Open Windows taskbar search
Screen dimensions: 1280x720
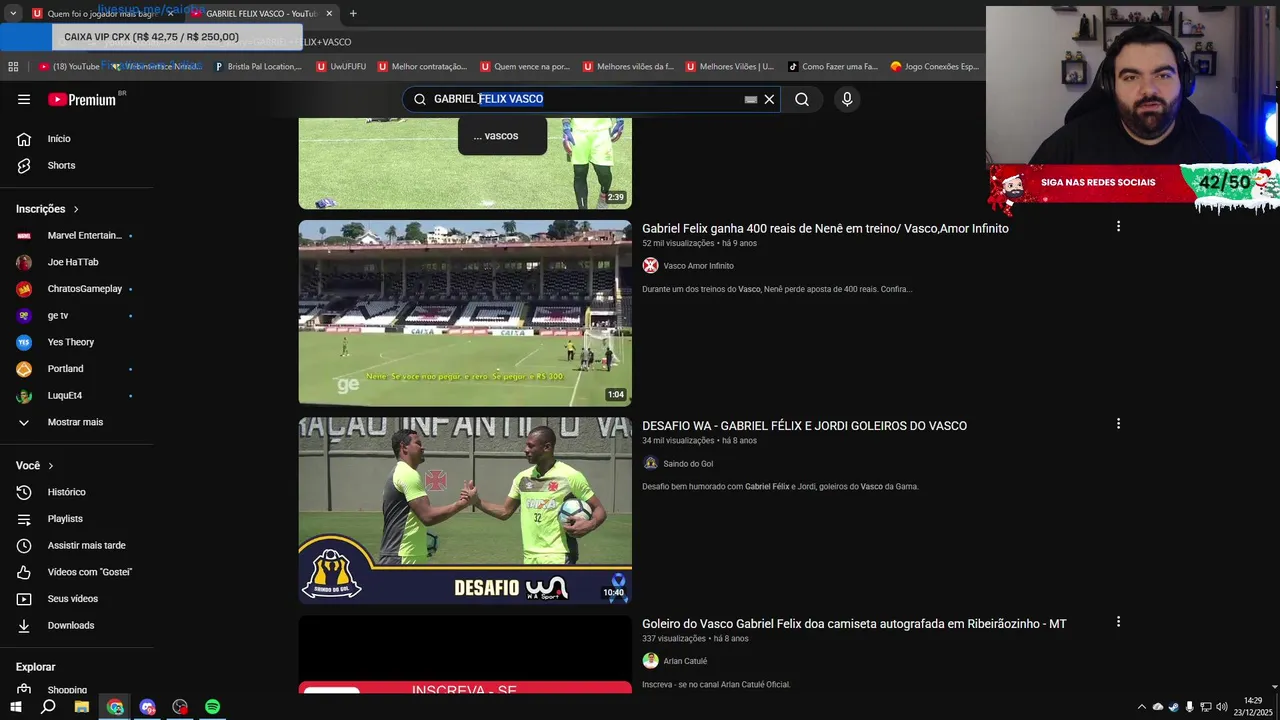(x=48, y=707)
